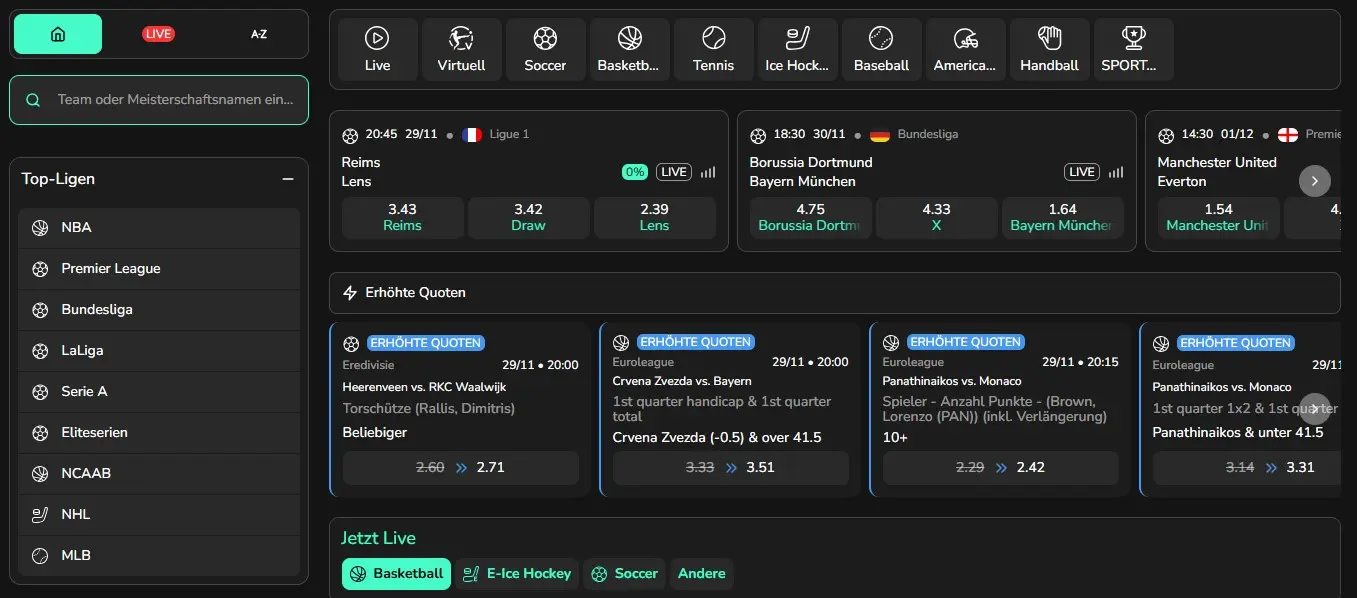
Task: Click the 0% badge on Reims match
Action: point(635,172)
